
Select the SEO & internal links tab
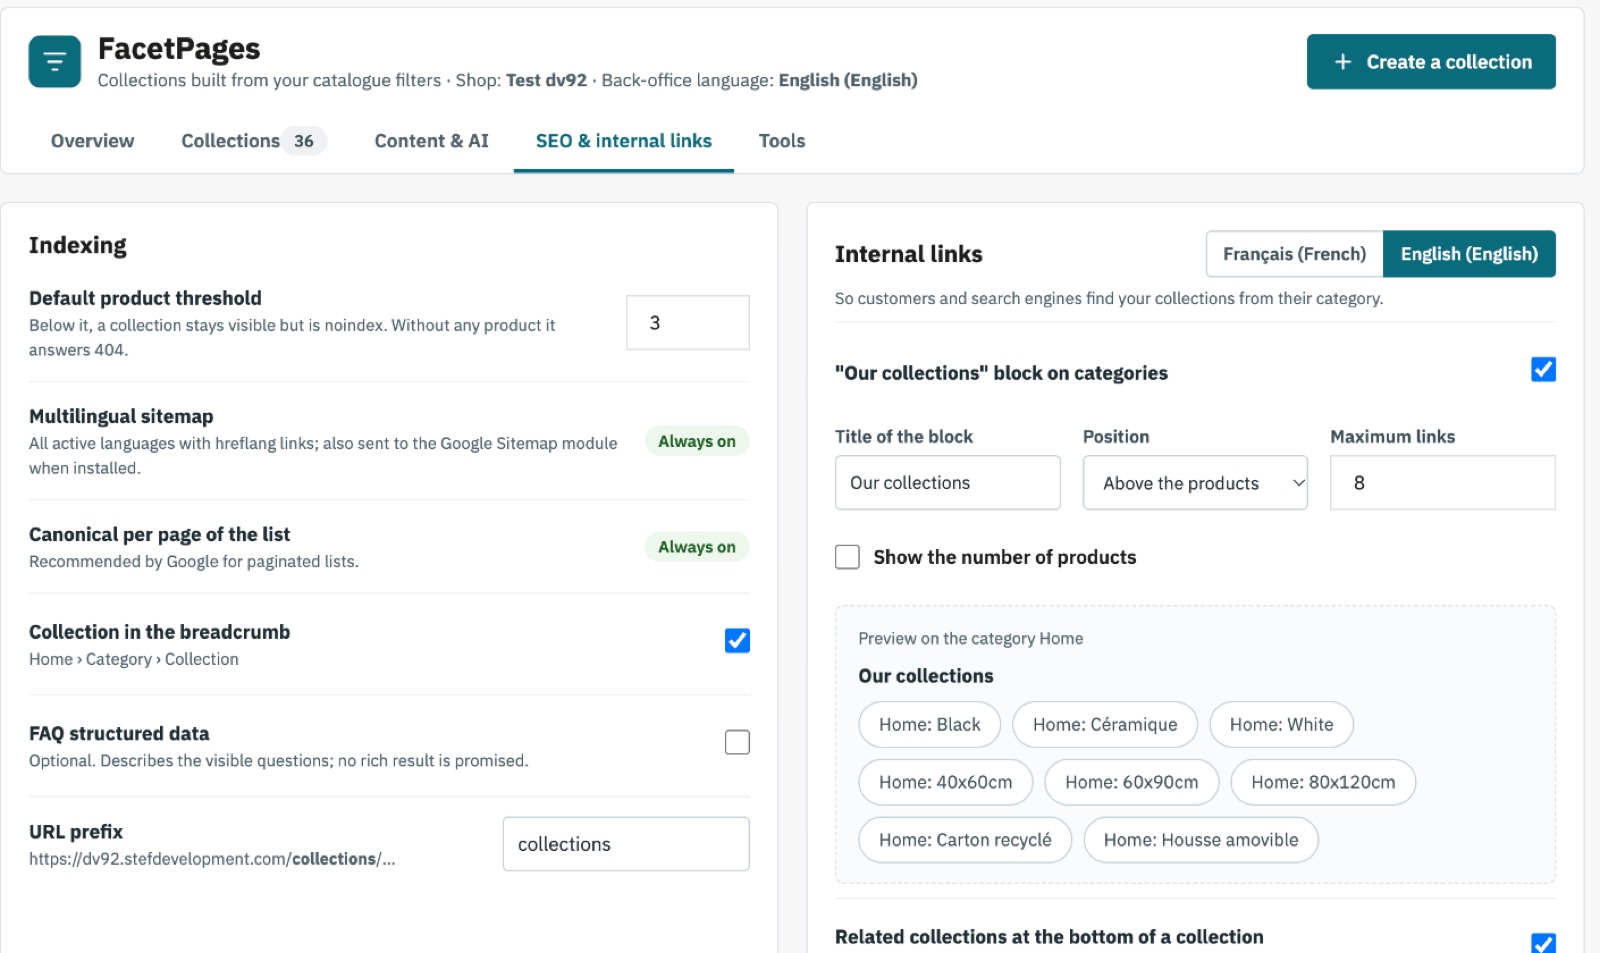[x=624, y=141]
